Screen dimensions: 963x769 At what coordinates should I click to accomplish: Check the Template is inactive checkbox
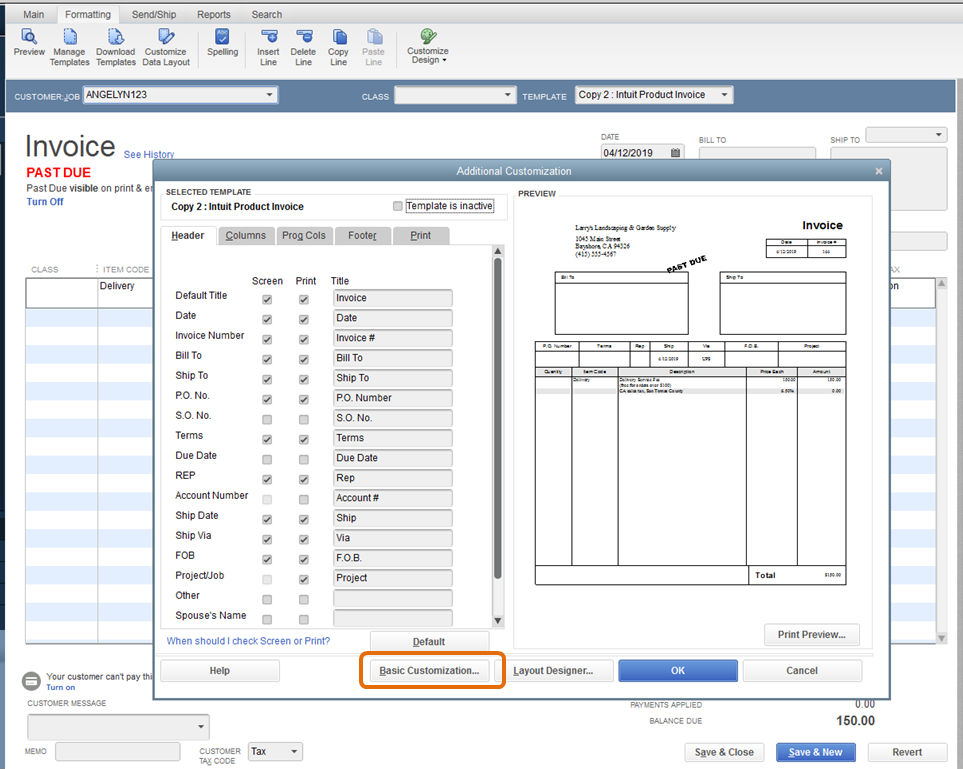[398, 206]
